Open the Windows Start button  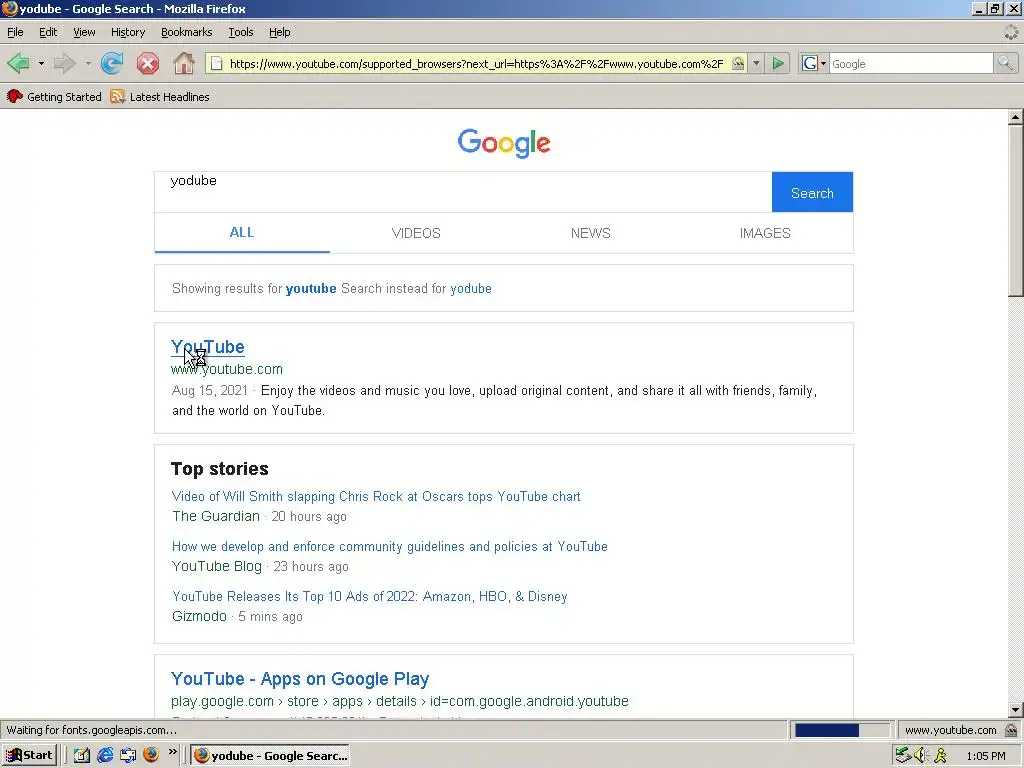coord(29,756)
